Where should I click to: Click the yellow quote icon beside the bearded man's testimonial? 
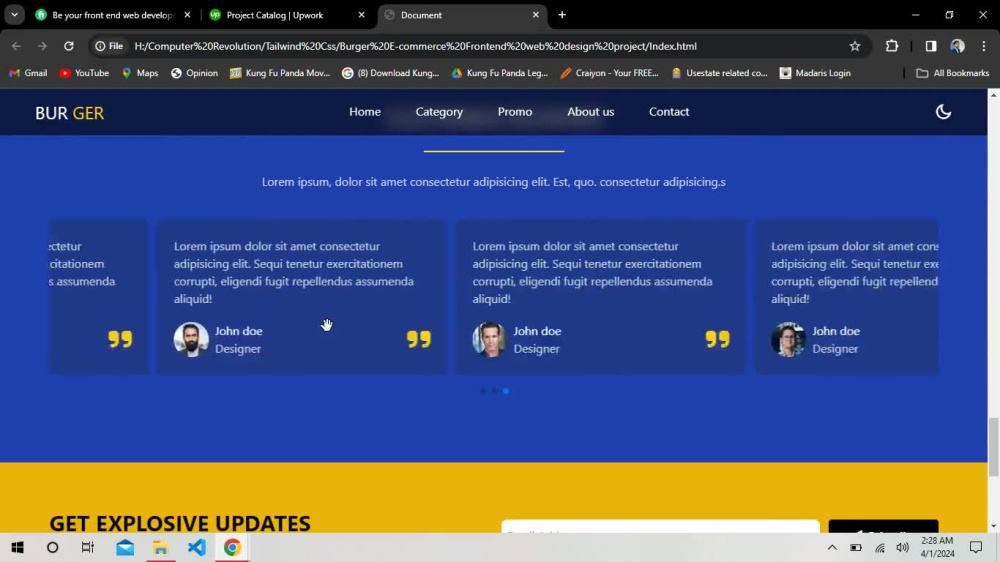[419, 339]
